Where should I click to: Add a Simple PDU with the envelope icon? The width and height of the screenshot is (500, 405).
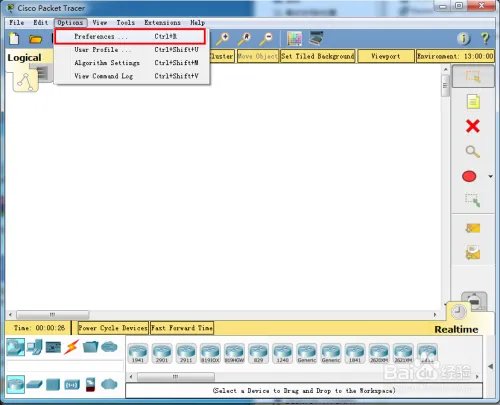473,228
